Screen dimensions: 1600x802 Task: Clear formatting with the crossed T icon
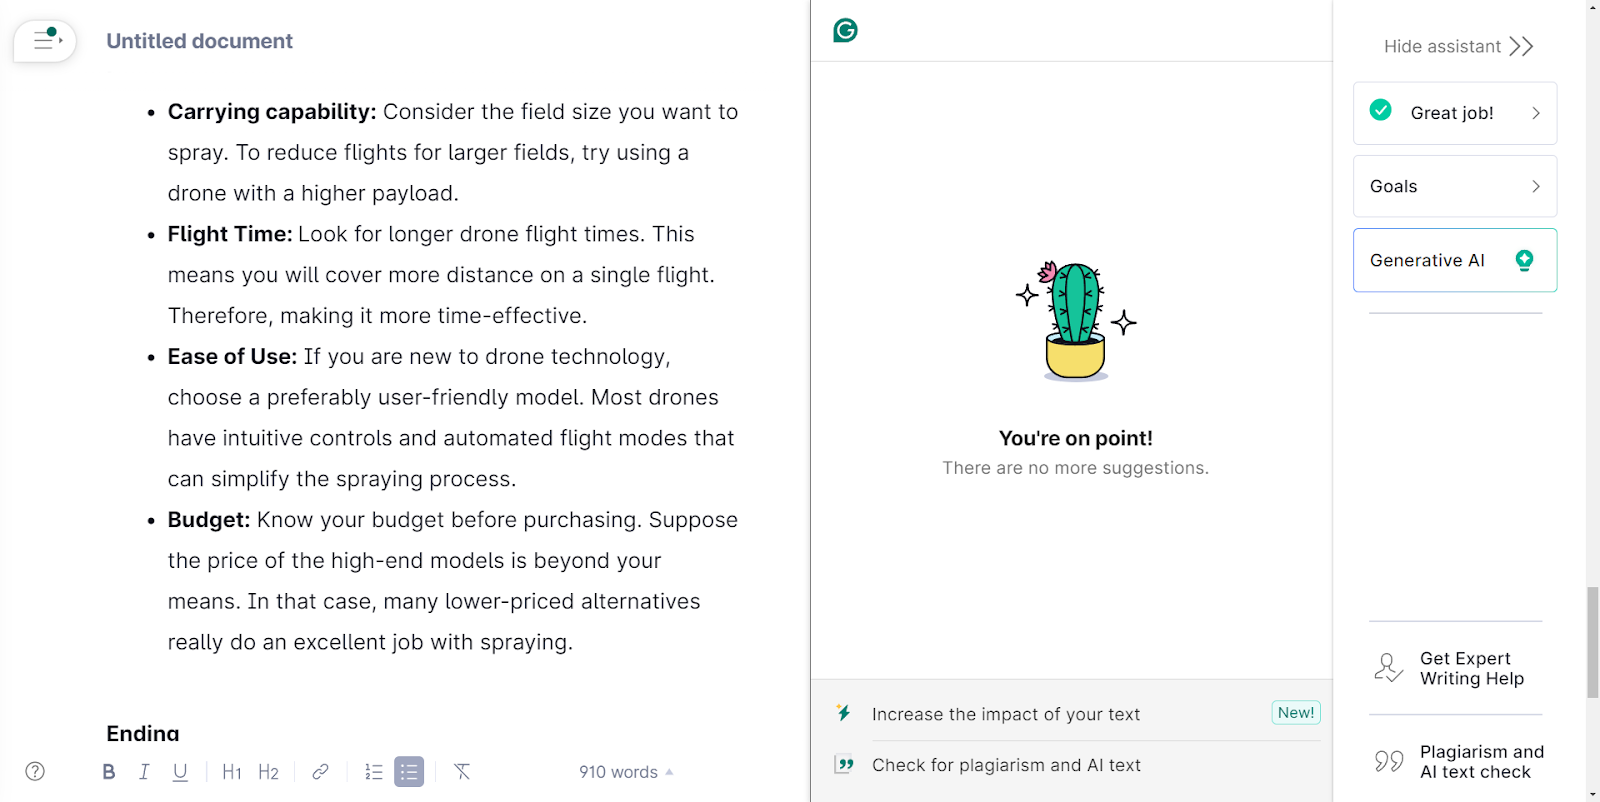click(x=461, y=771)
